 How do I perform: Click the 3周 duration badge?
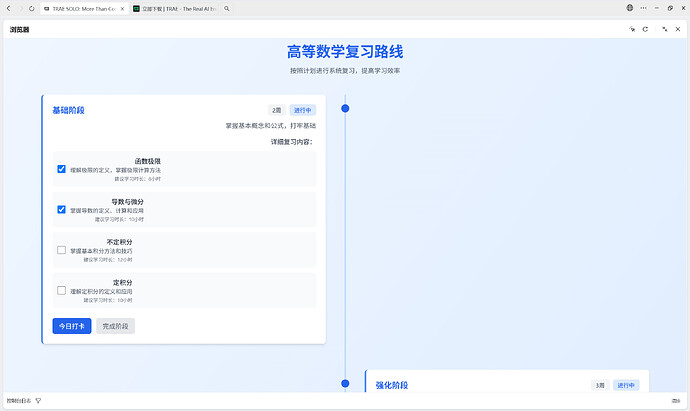pos(600,385)
